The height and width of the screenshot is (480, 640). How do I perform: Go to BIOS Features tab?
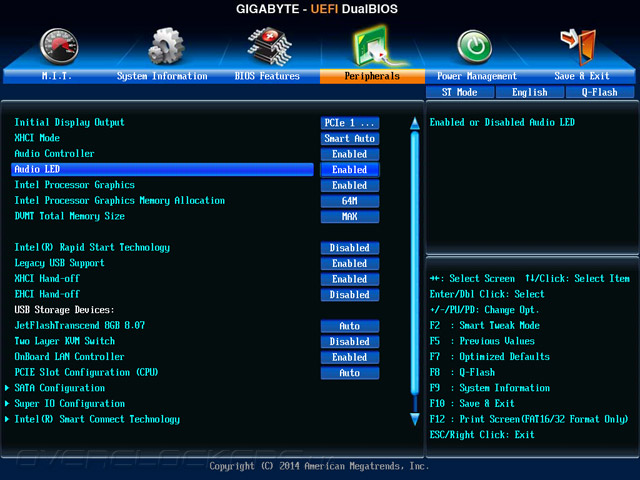point(267,76)
